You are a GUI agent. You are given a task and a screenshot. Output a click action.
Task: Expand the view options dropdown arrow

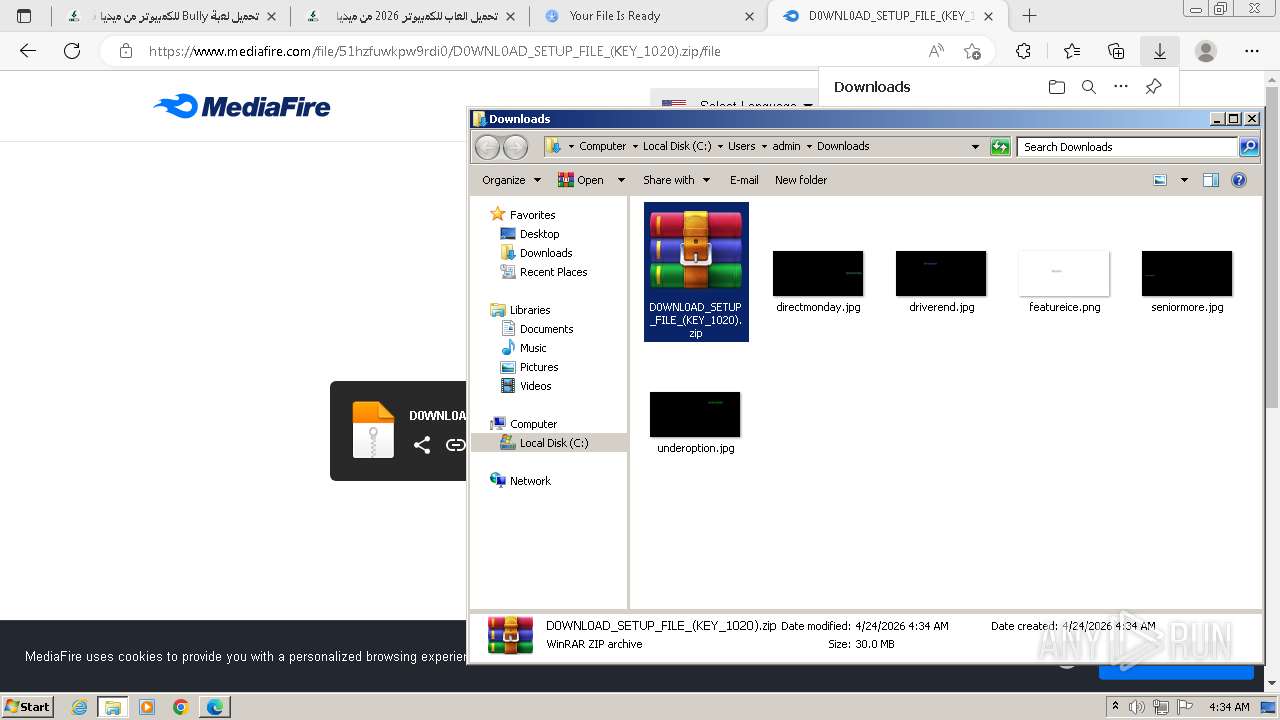pyautogui.click(x=1184, y=180)
